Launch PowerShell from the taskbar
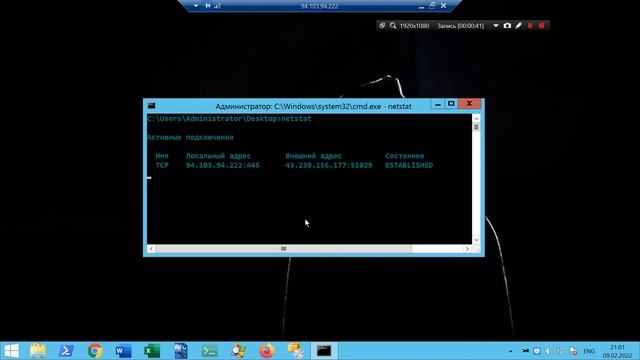 point(66,351)
